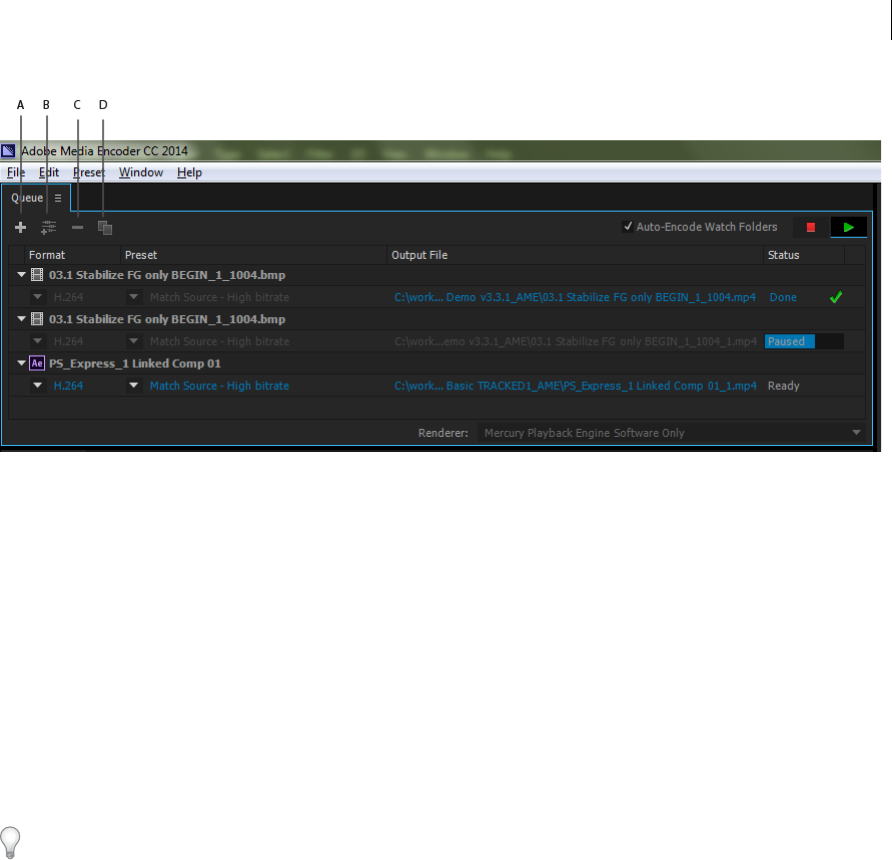The width and height of the screenshot is (892, 860).
Task: Click the film strip icon of second BEGIN_1_1004.bmp
Action: pyautogui.click(x=37, y=319)
